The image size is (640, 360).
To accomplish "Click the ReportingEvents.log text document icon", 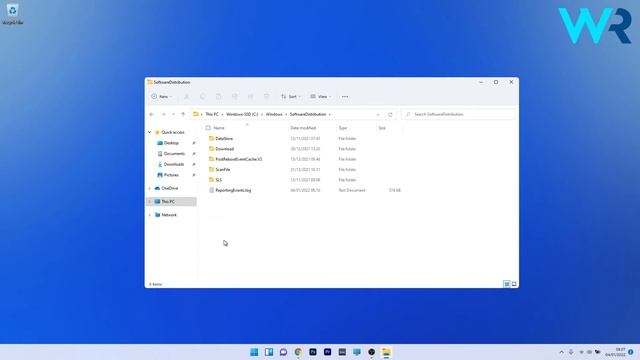I will (x=211, y=190).
